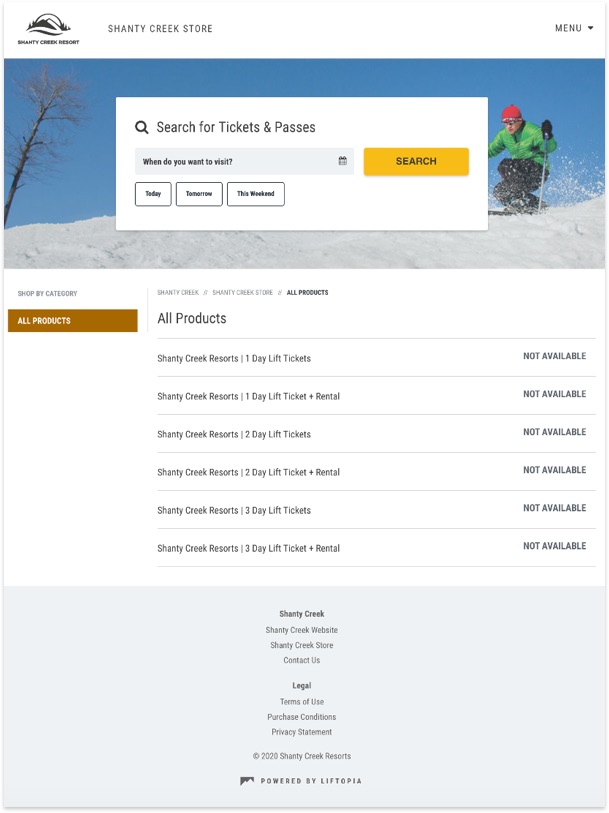This screenshot has width=609, height=813.
Task: Click the ALL PRODUCTS breadcrumb
Action: [x=307, y=292]
